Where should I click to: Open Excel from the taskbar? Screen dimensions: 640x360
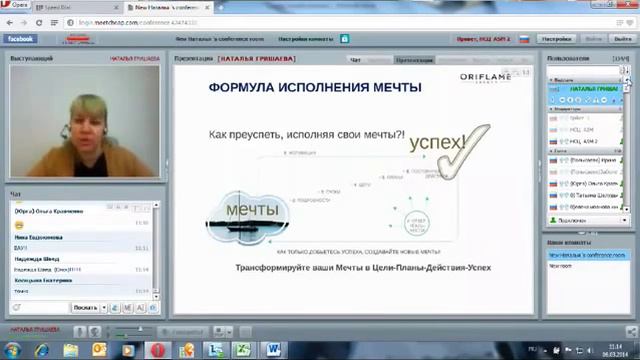[244, 351]
